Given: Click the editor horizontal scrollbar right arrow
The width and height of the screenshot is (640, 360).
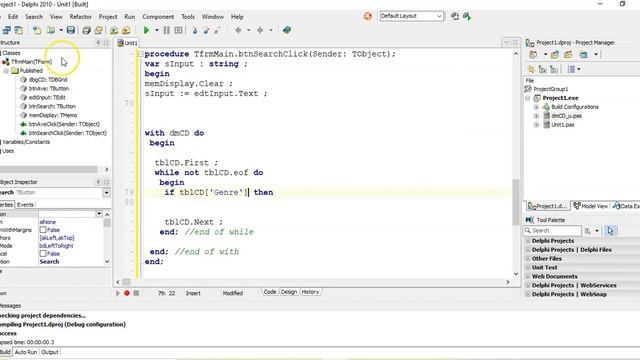Looking at the screenshot, I should [508, 282].
